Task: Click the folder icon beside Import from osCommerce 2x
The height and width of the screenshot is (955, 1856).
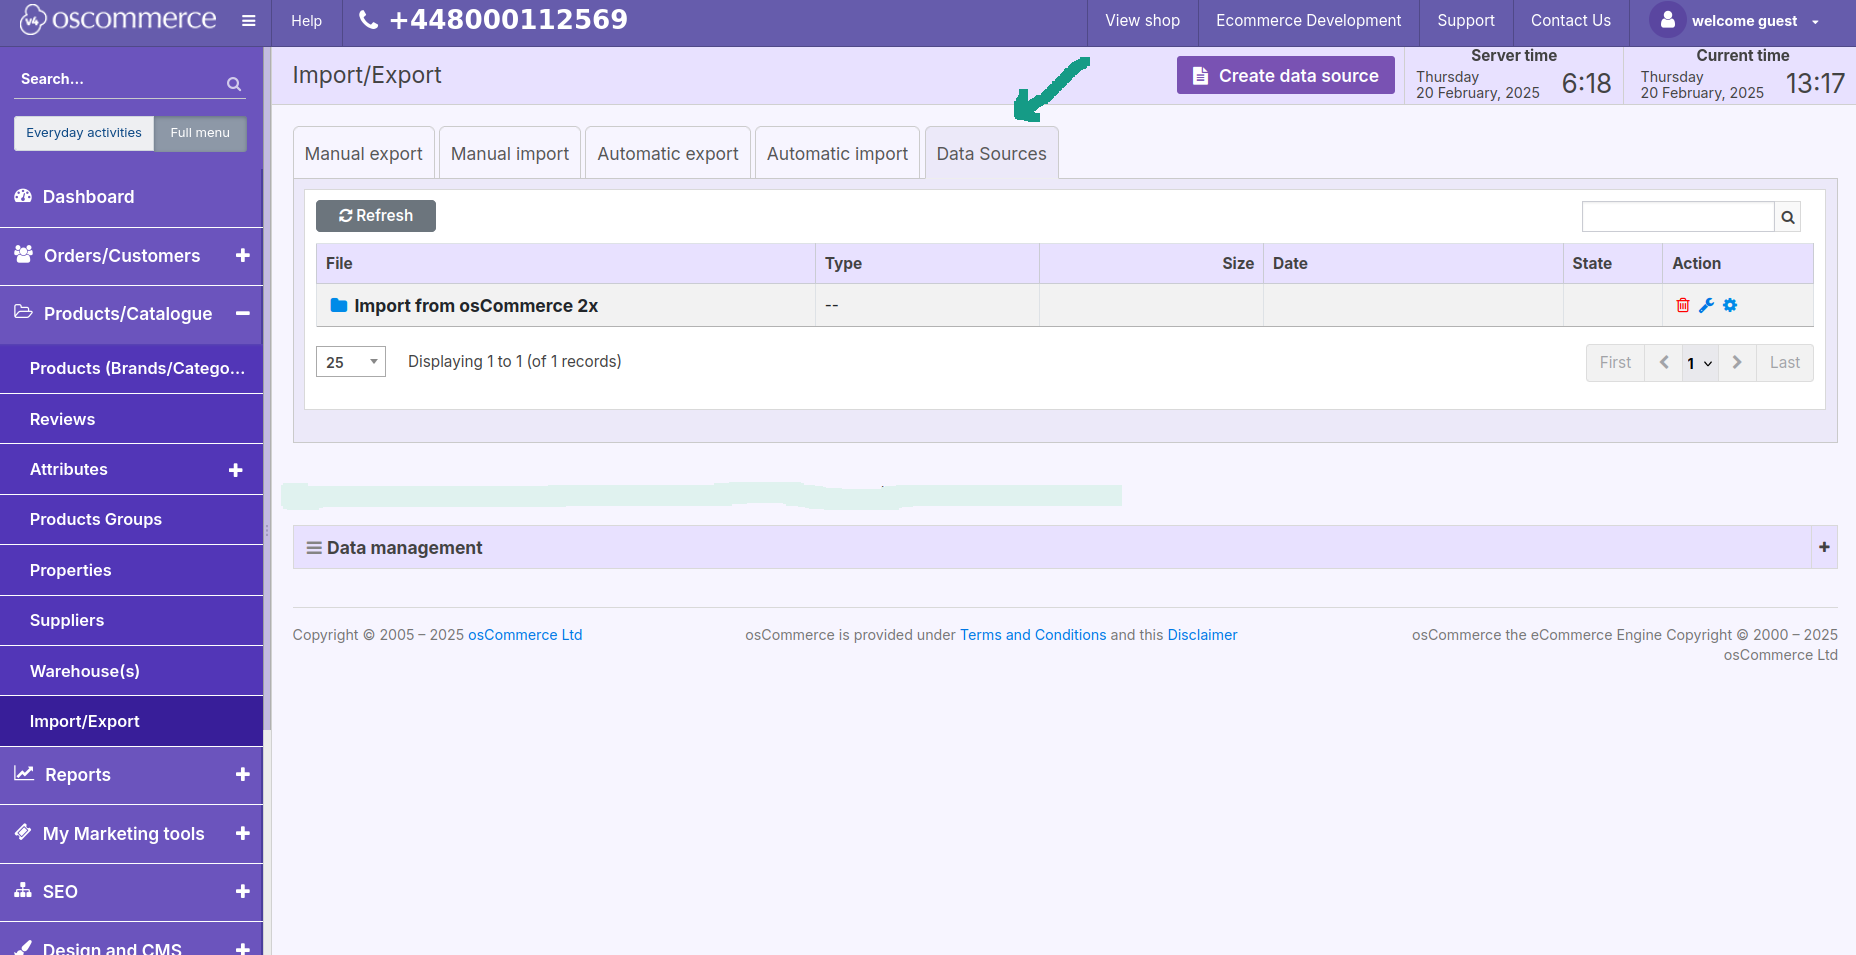Action: (339, 305)
